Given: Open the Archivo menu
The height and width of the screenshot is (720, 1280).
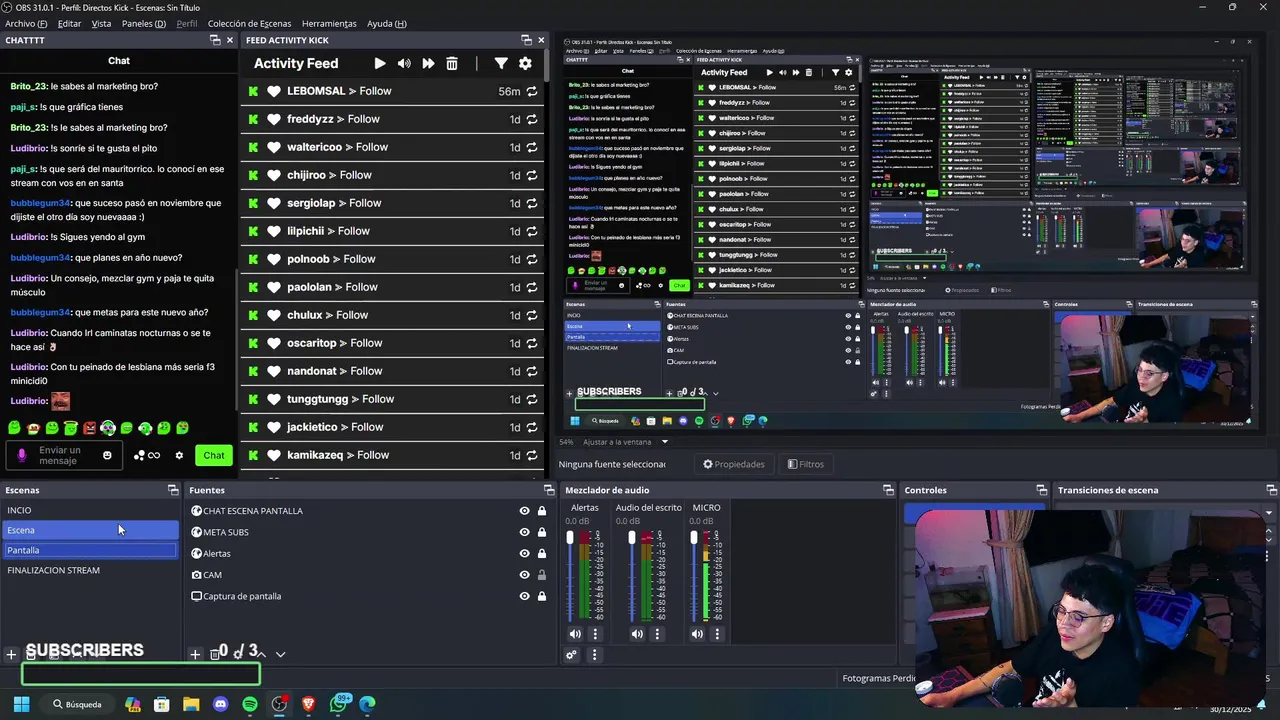Looking at the screenshot, I should coord(26,23).
